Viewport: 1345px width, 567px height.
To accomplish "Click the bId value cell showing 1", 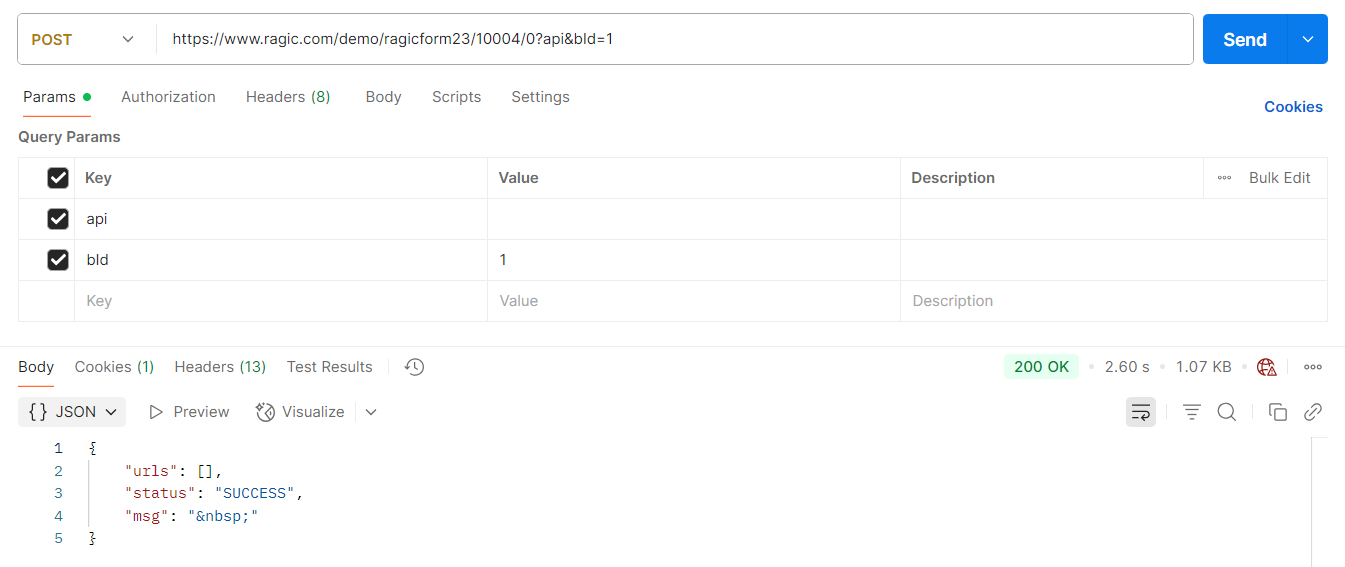I will click(694, 260).
